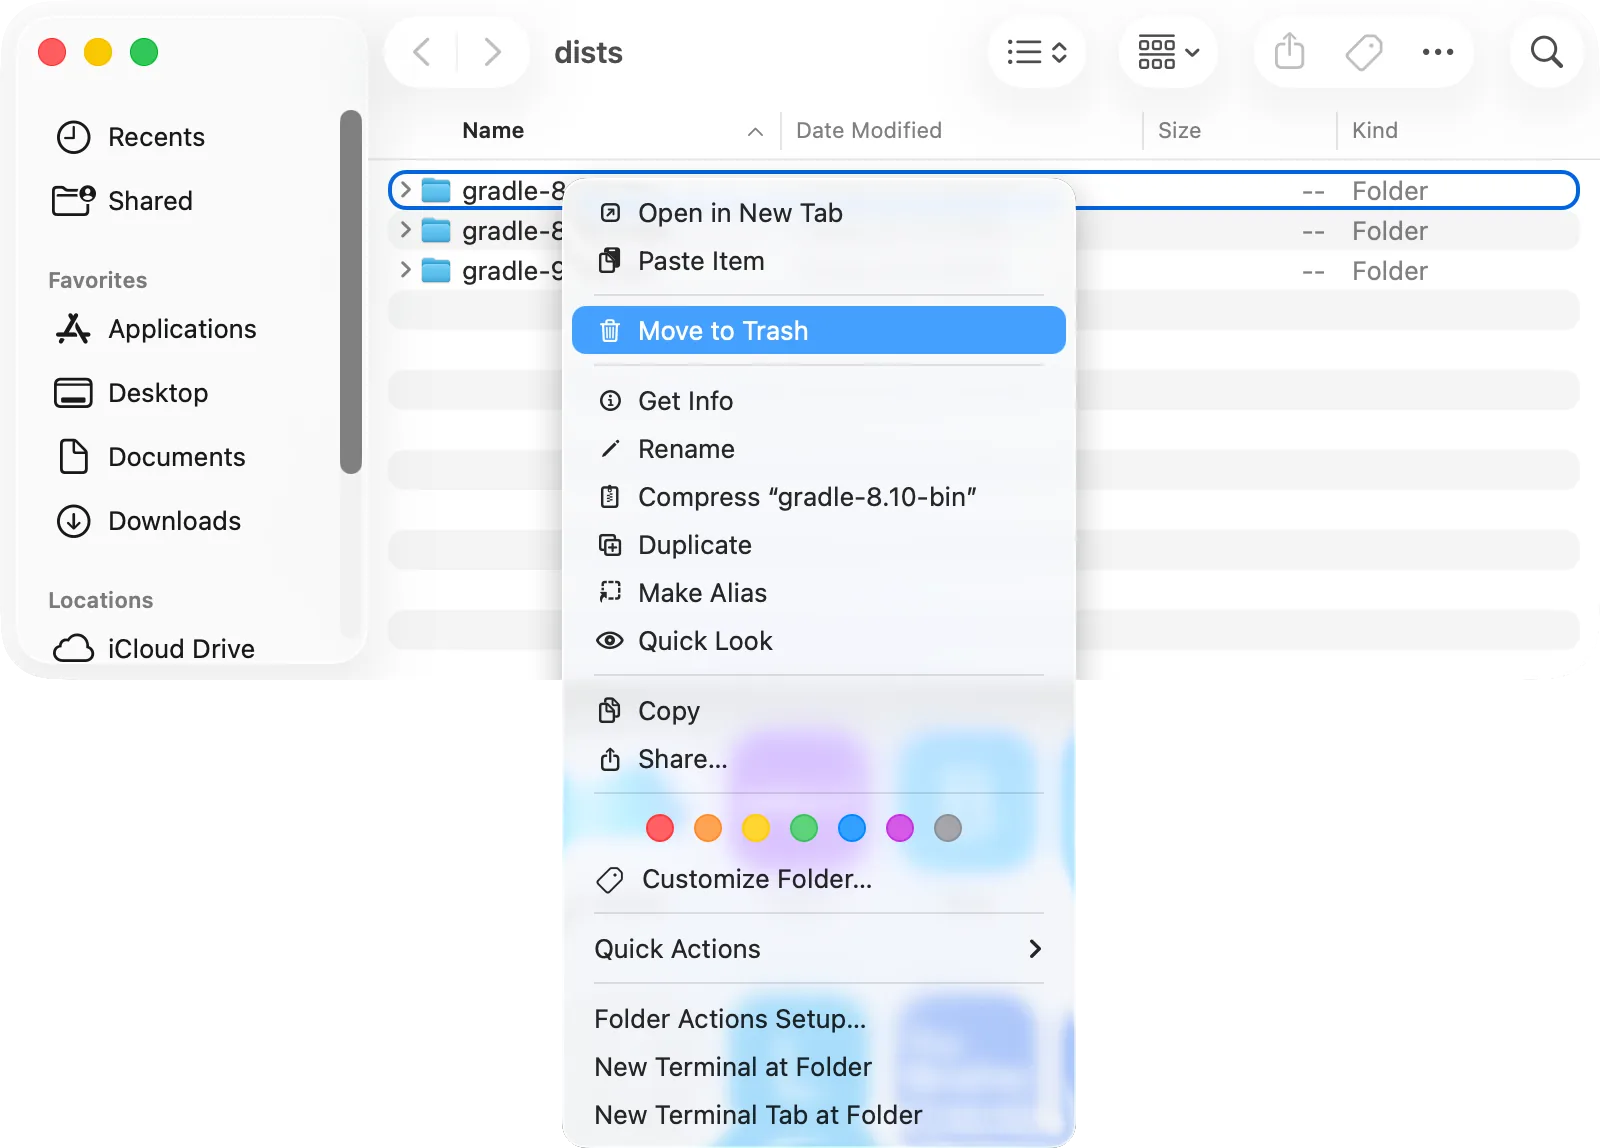Expand the second gradle-8 folder row
Screen dimensions: 1600x1148
pos(405,230)
